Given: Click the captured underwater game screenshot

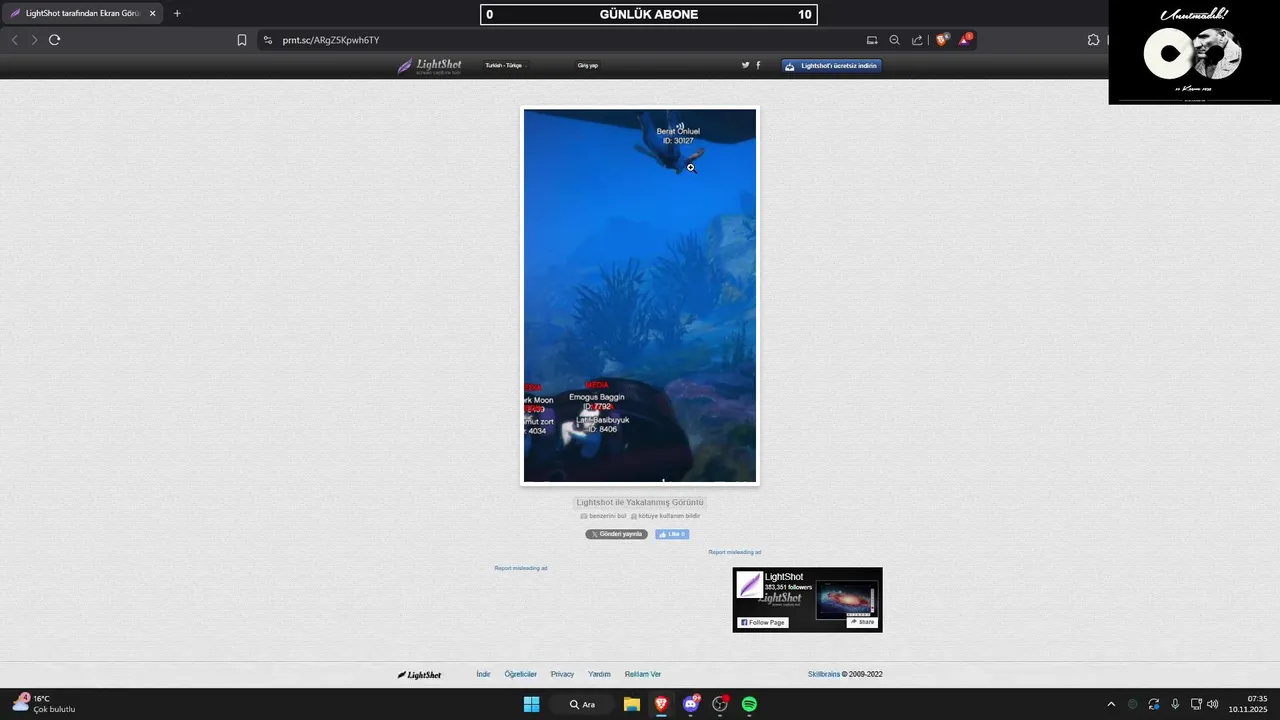Looking at the screenshot, I should tap(640, 296).
